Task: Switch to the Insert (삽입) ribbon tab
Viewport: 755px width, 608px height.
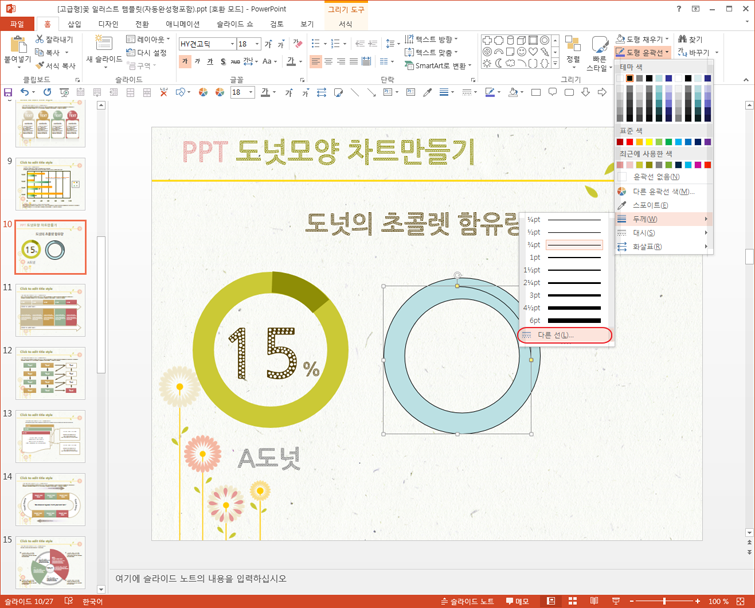Action: pos(74,24)
